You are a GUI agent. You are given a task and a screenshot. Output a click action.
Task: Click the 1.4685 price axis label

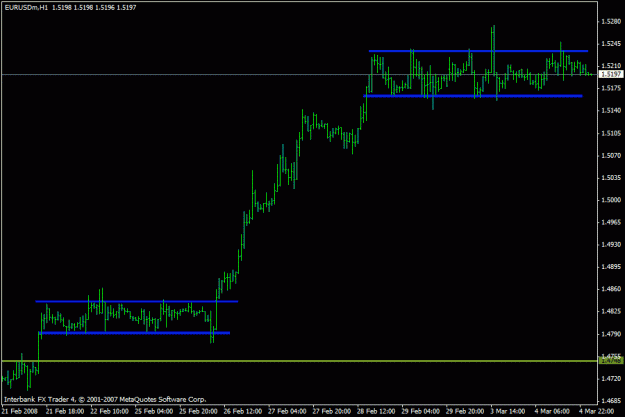611,401
